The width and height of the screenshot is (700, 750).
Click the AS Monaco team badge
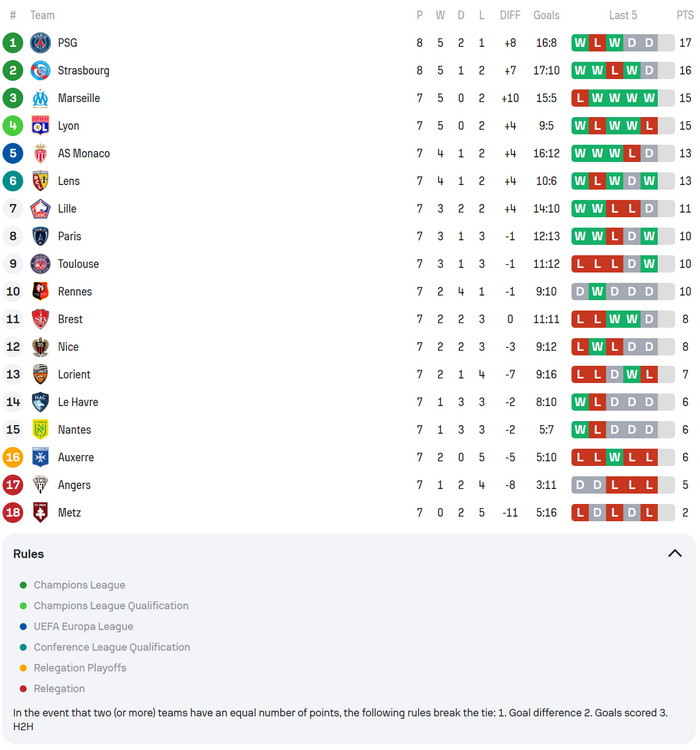40,154
